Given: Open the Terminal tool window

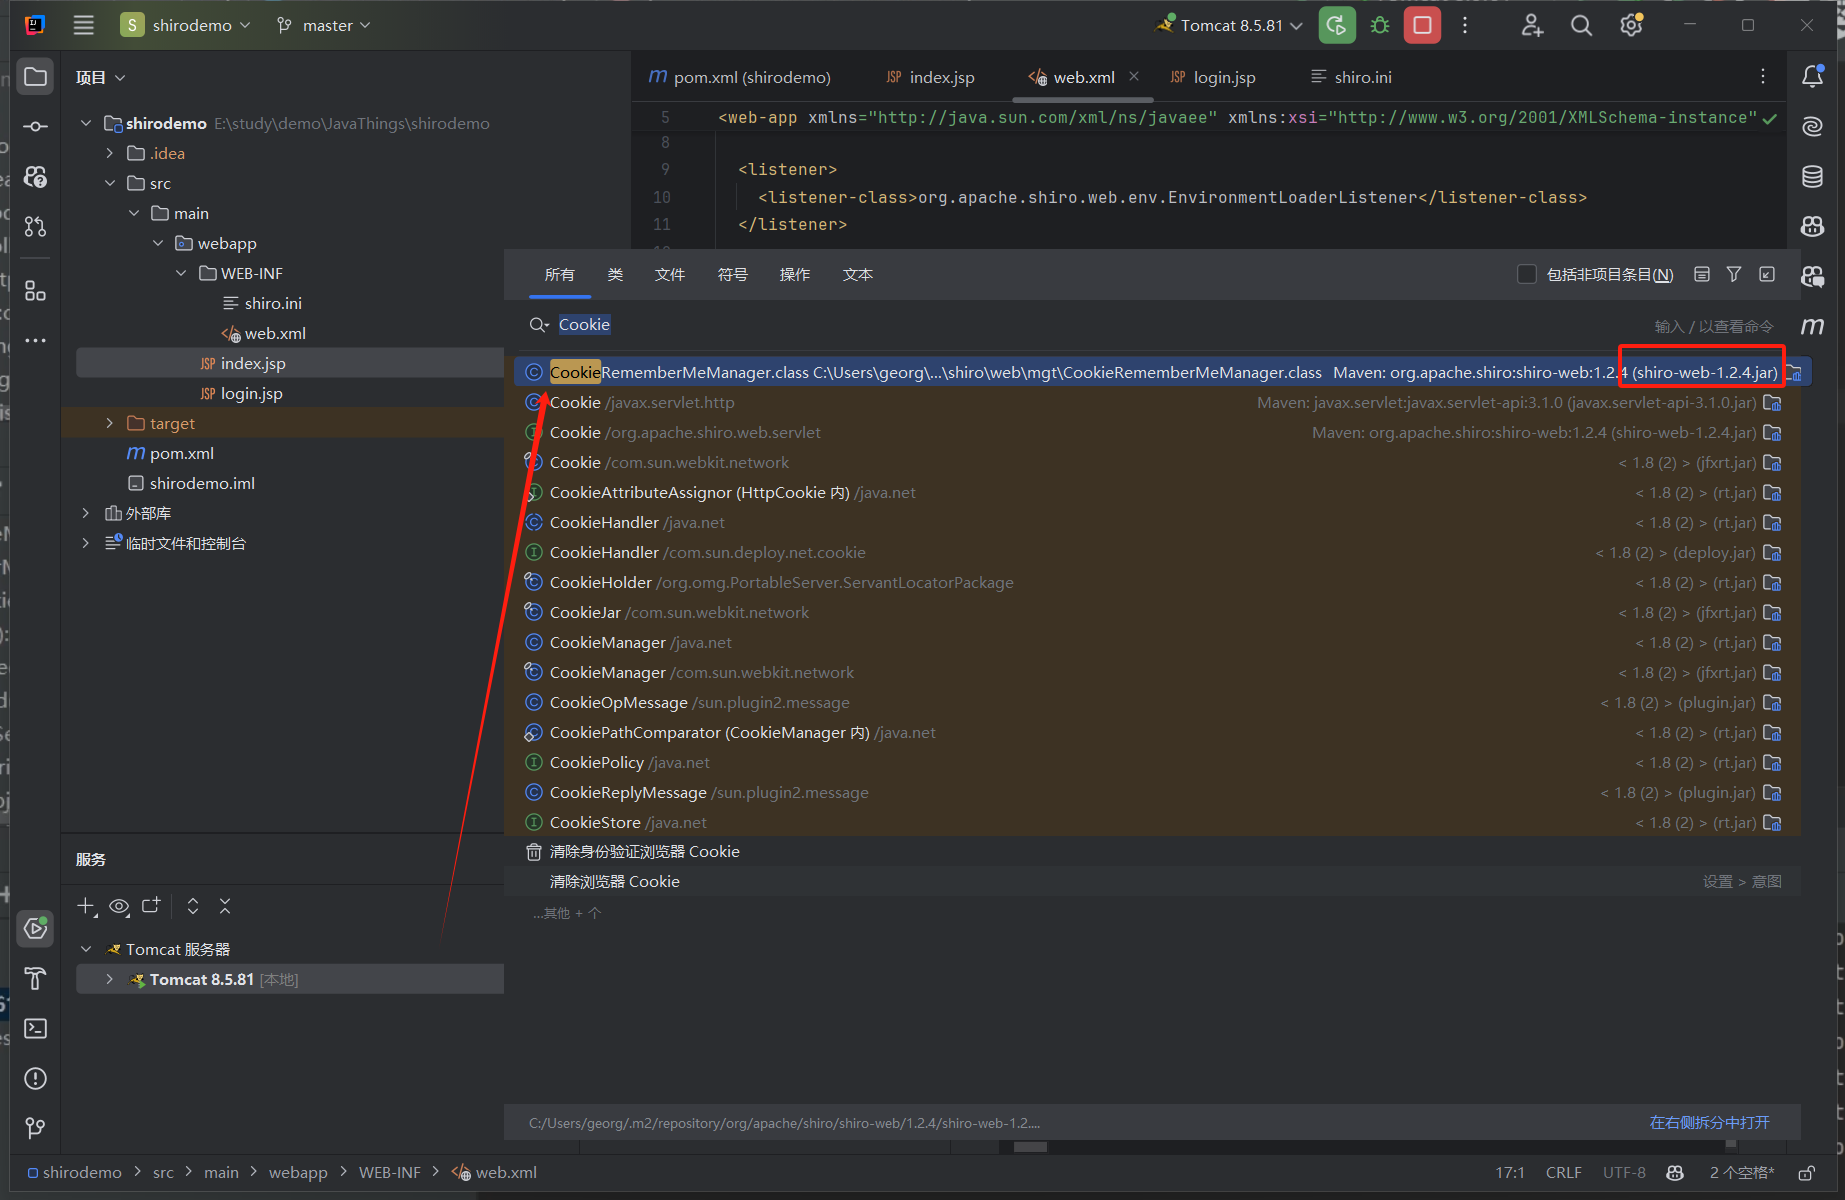Looking at the screenshot, I should coord(35,1028).
